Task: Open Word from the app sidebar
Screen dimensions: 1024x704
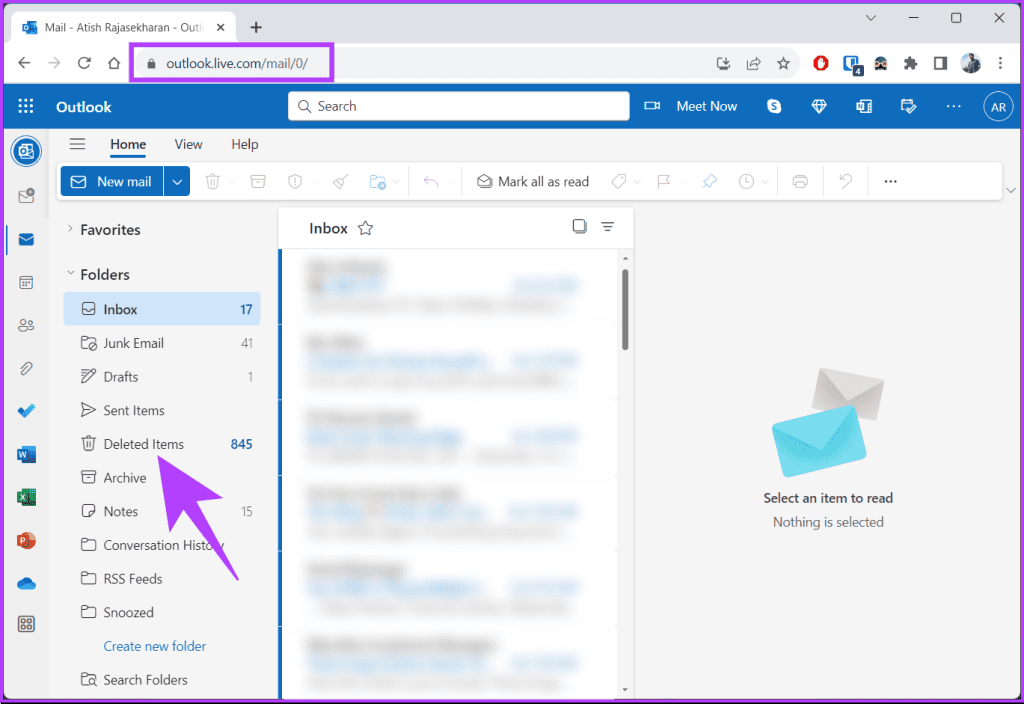Action: 26,453
